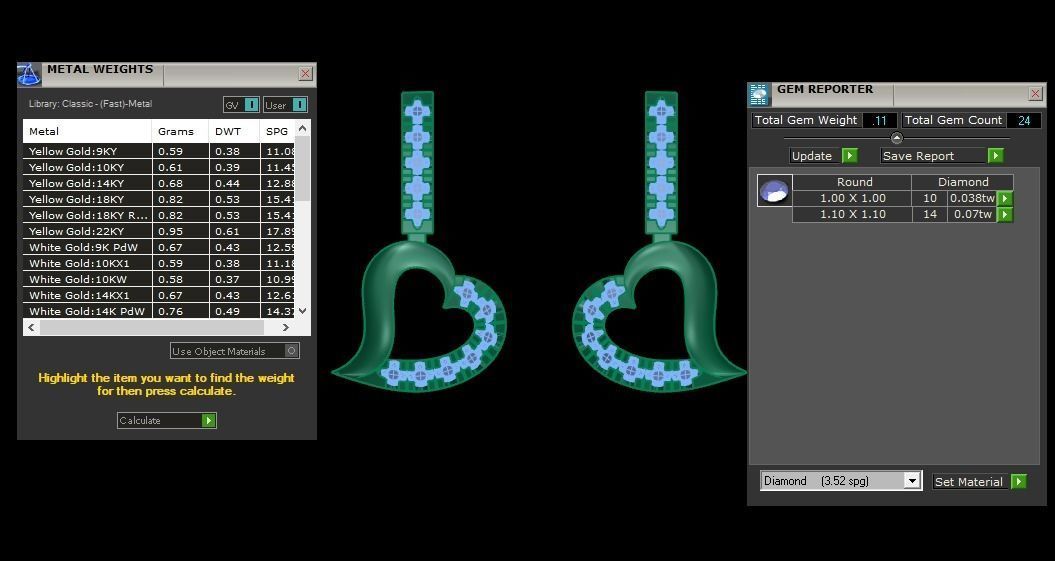
Task: Select the Yellow Gold:22KY row
Action: (x=159, y=231)
